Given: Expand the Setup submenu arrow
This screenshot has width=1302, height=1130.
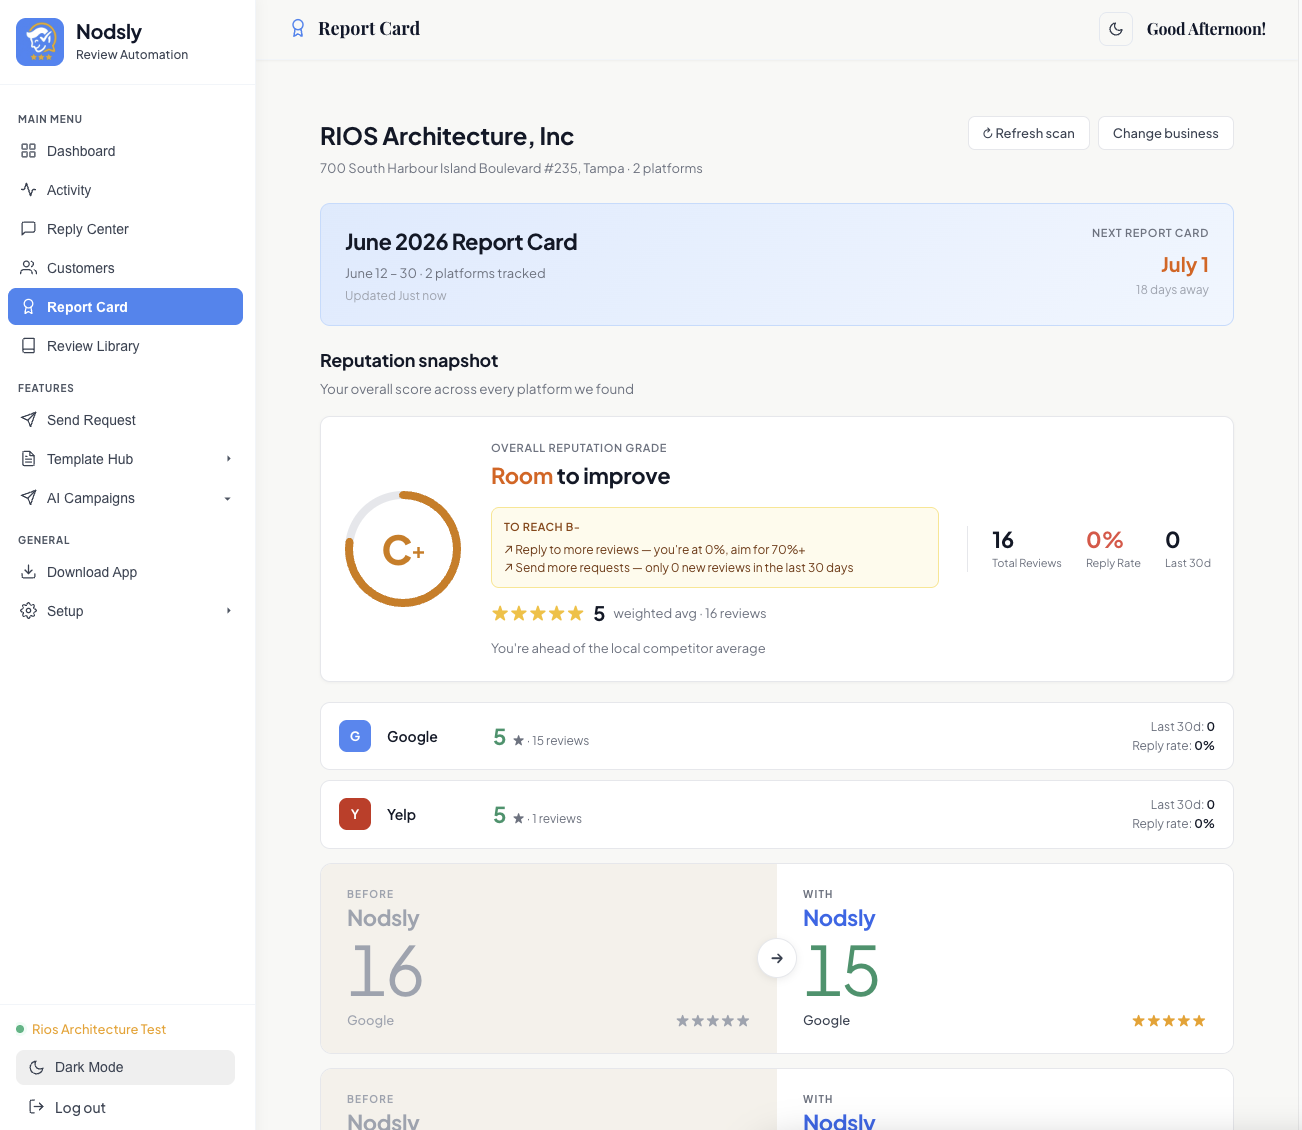Looking at the screenshot, I should [x=228, y=611].
